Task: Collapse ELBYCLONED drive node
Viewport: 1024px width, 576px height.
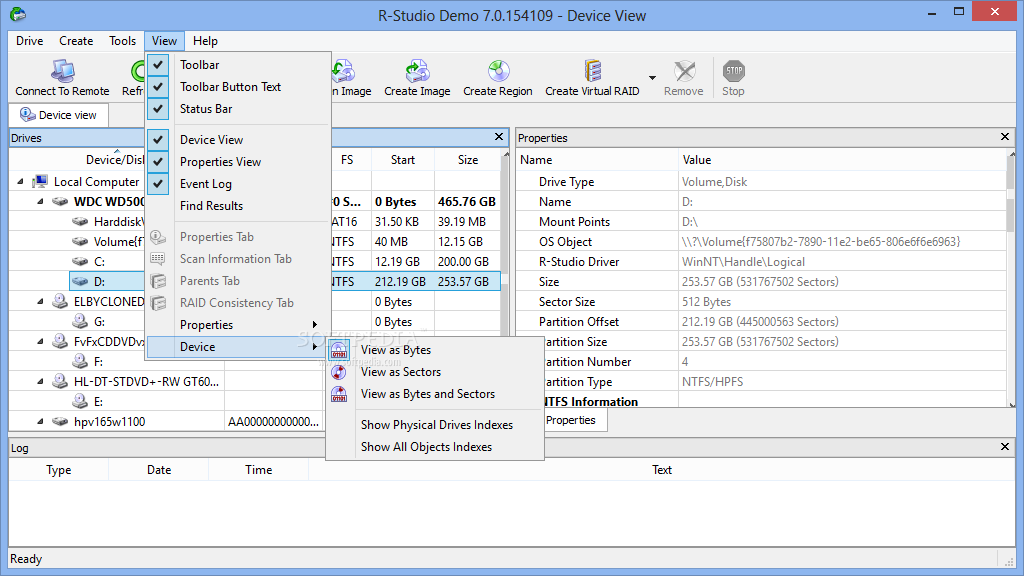Action: (x=40, y=302)
